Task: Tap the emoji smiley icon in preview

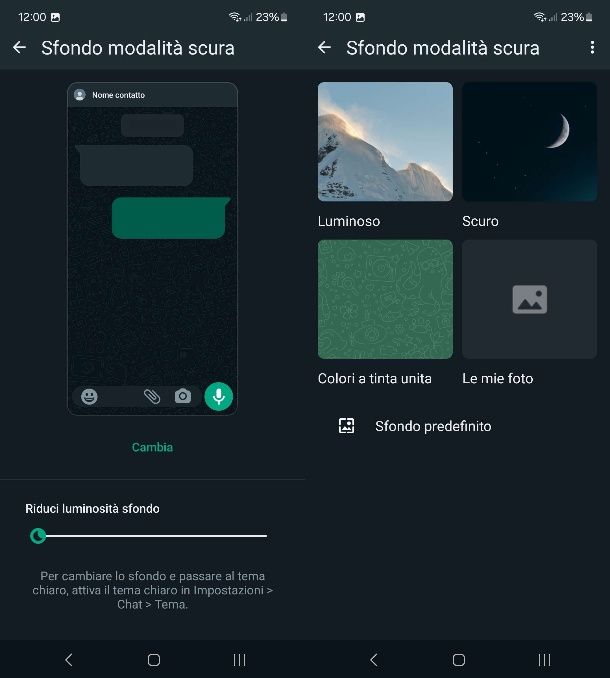Action: (89, 396)
